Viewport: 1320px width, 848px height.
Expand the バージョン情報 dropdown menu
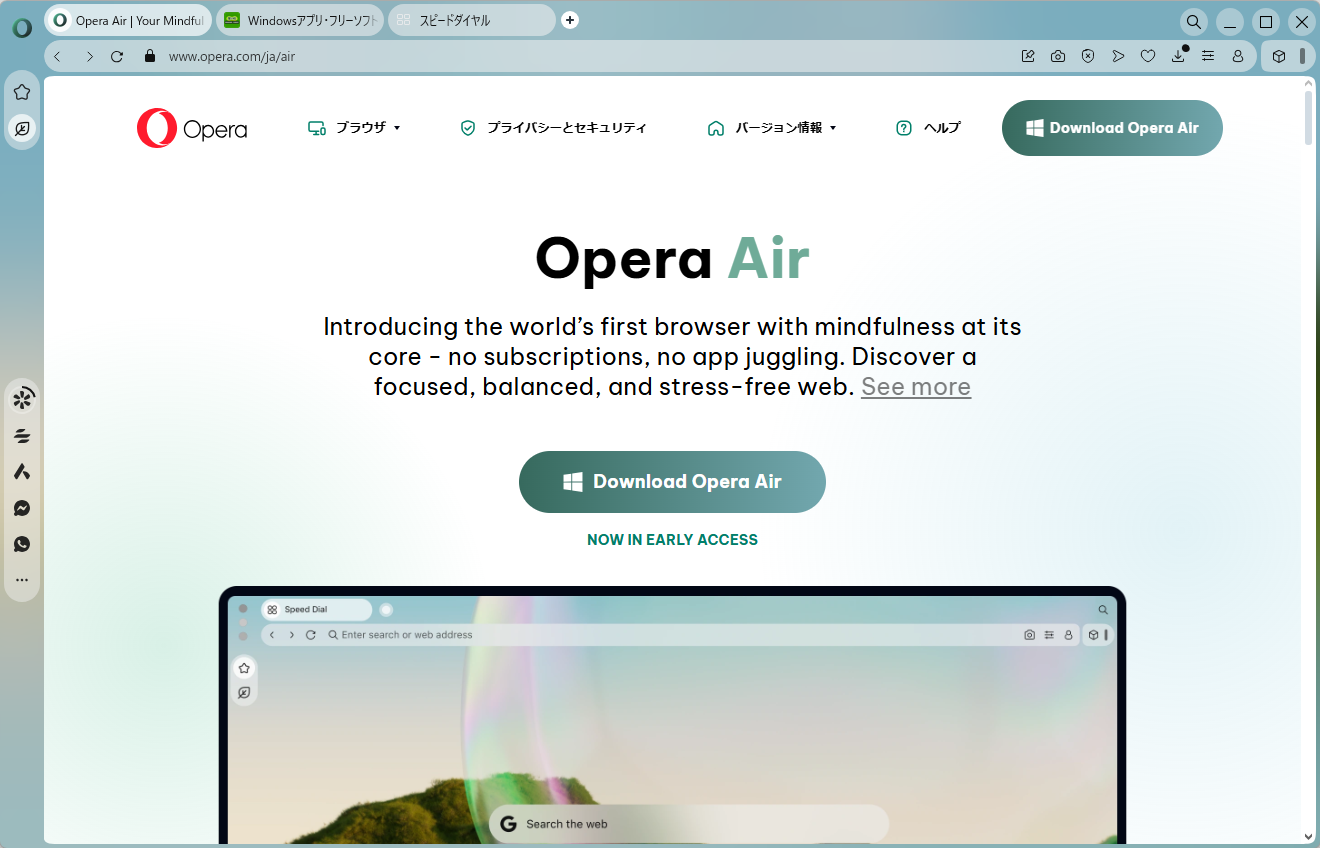[772, 128]
